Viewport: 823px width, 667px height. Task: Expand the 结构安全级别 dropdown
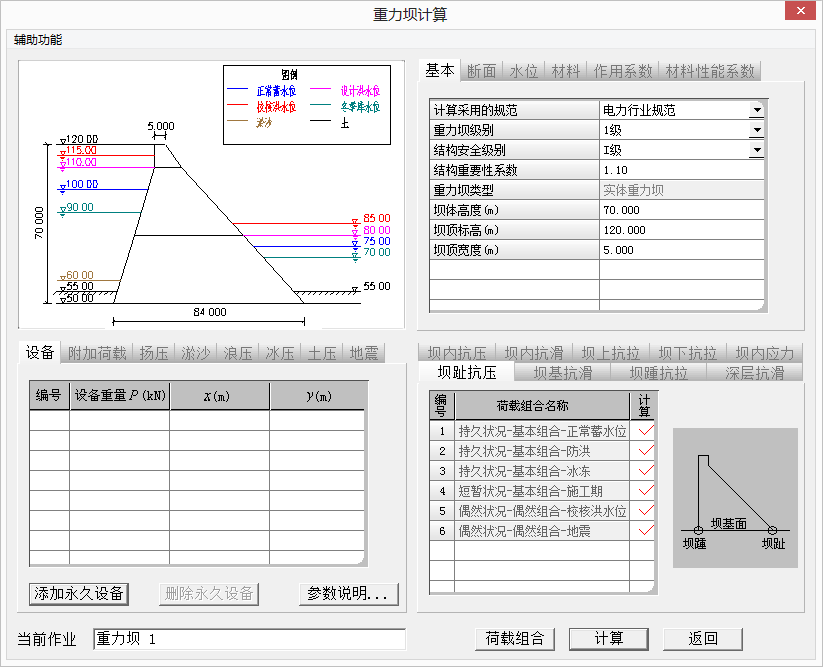[756, 150]
